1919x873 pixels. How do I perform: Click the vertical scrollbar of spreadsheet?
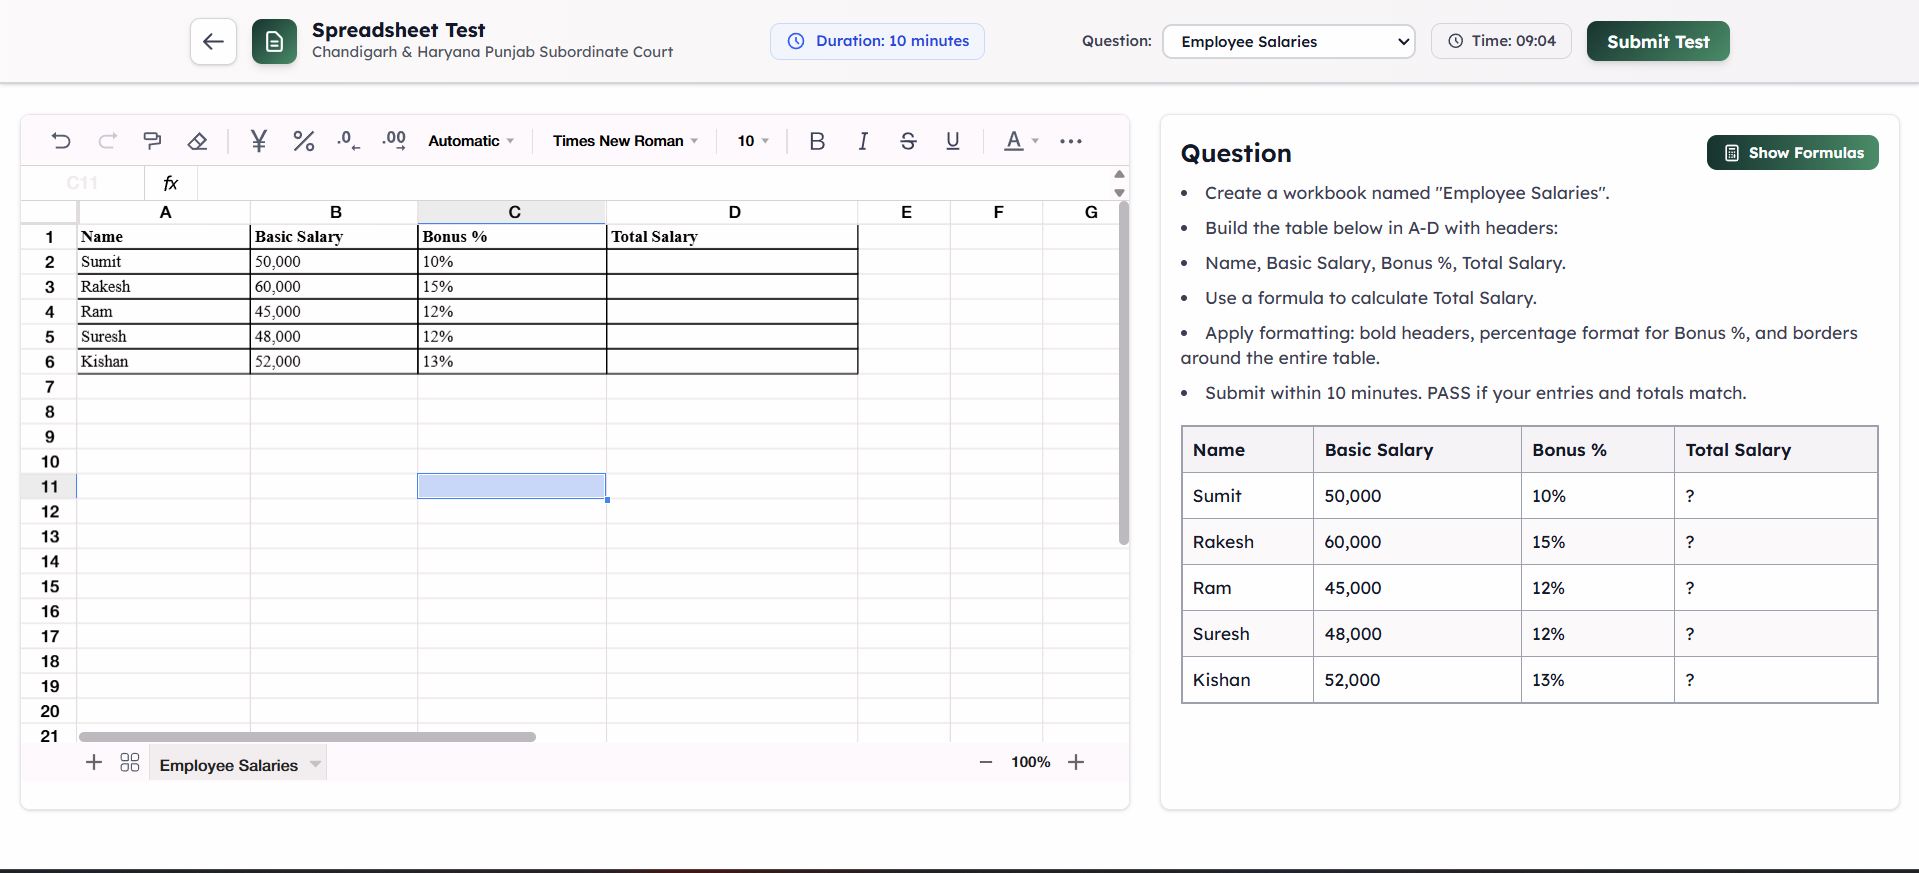pos(1124,373)
